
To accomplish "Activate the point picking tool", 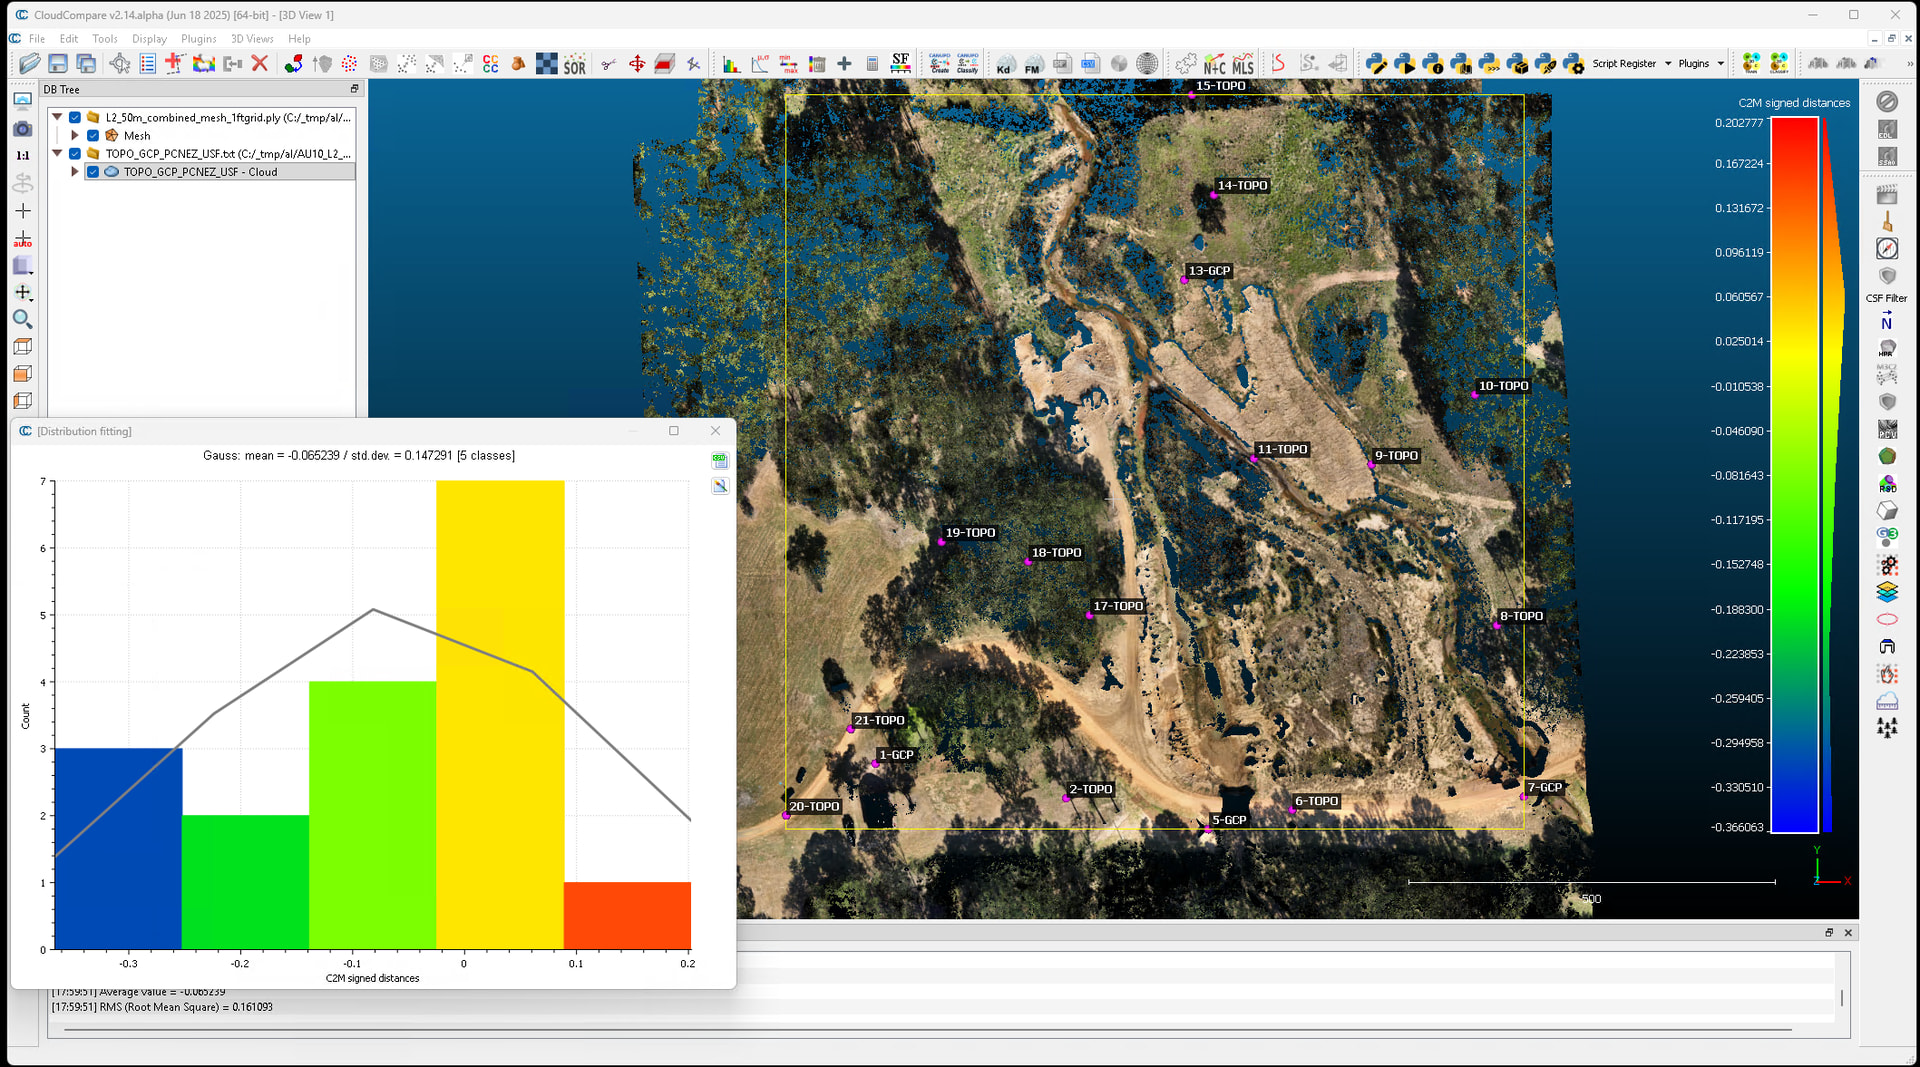I will (x=120, y=64).
